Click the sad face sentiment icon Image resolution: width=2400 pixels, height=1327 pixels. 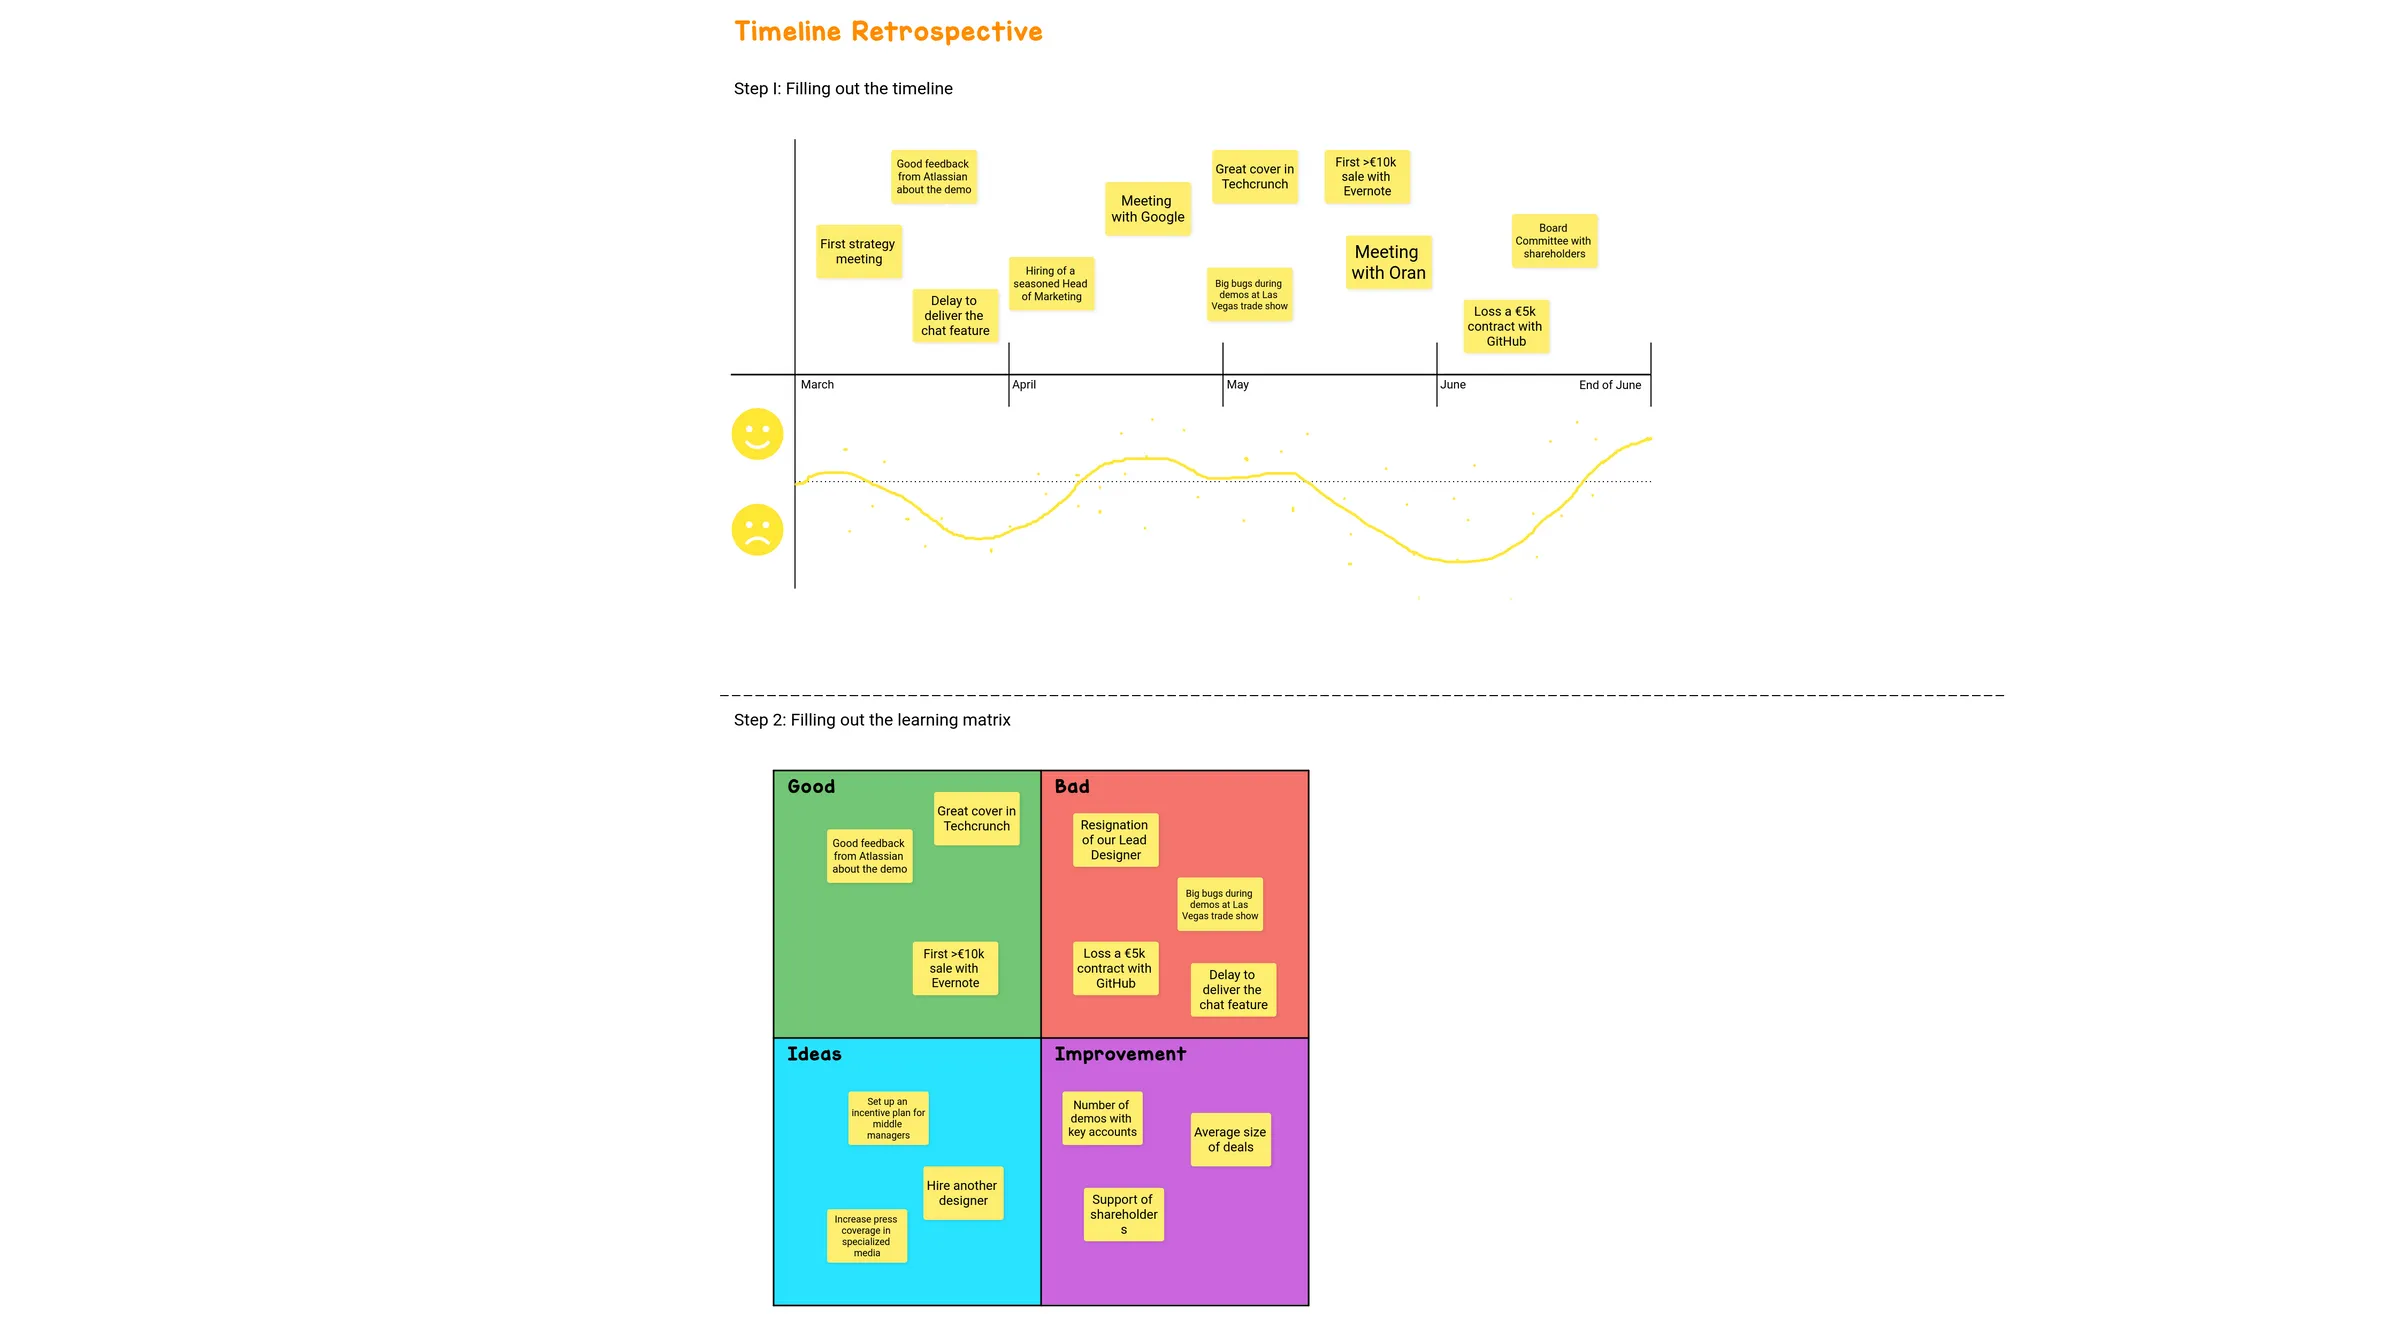tap(756, 529)
